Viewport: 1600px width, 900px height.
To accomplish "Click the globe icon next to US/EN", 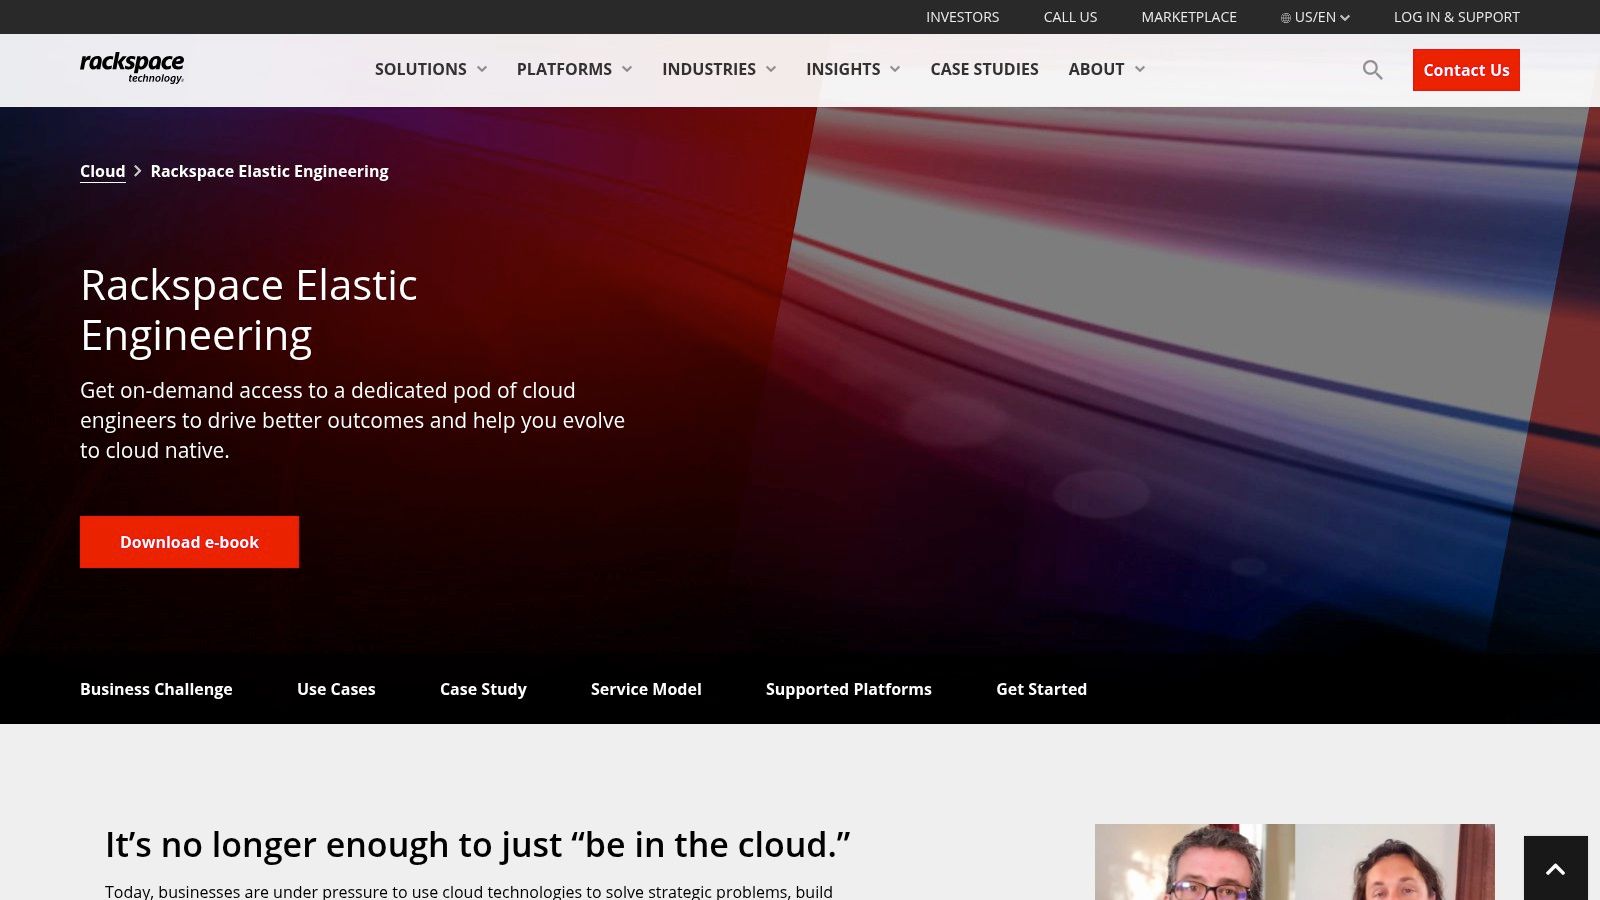I will point(1287,17).
